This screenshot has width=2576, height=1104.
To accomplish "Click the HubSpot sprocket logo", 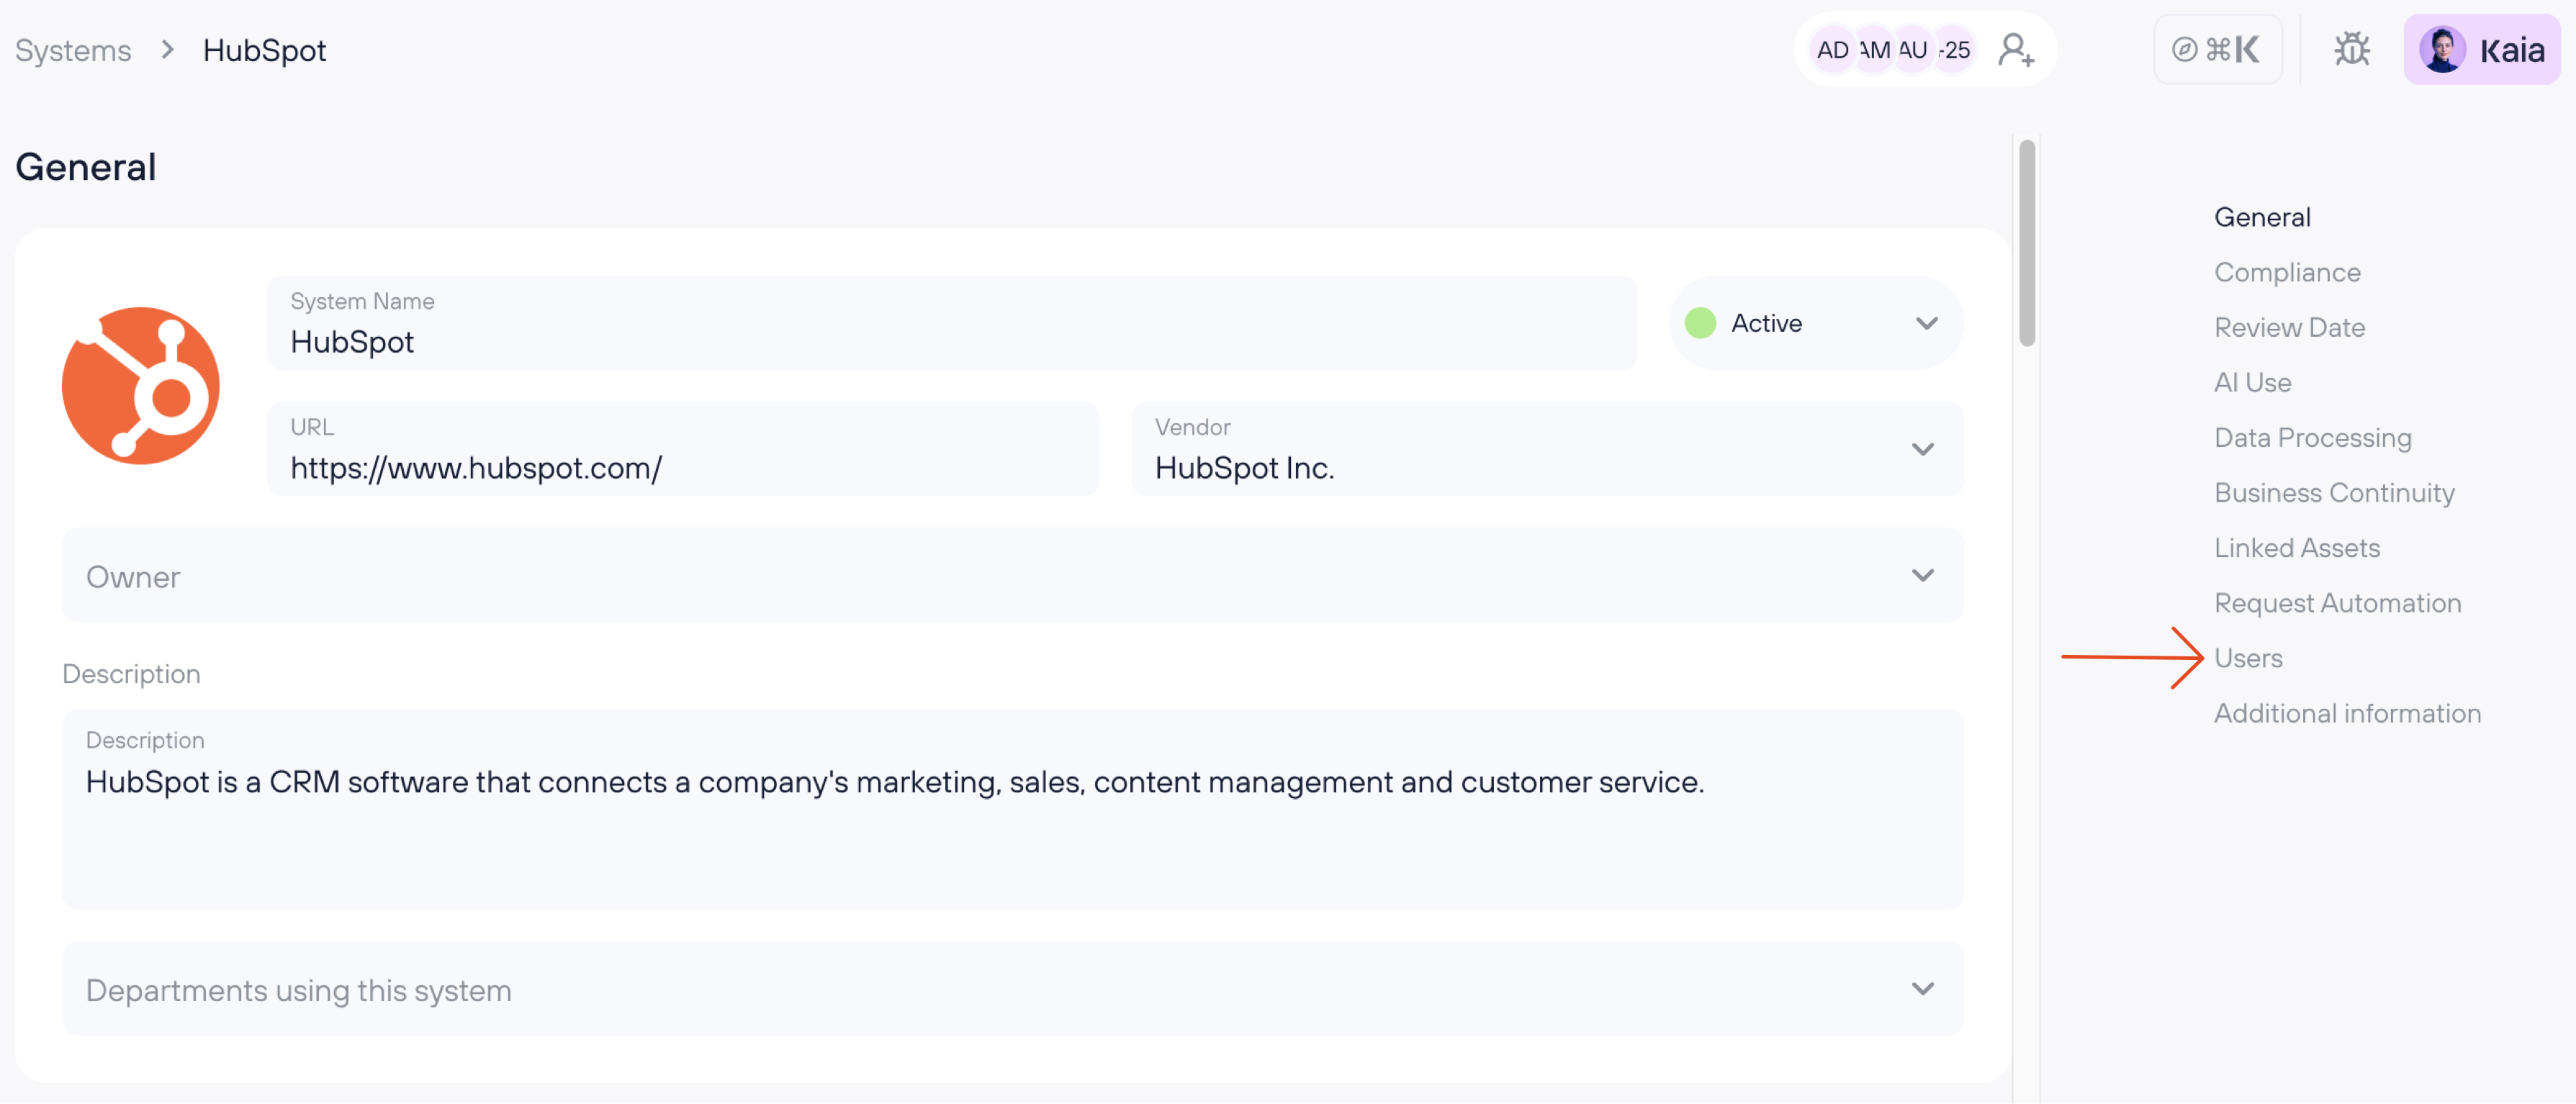I will 141,385.
